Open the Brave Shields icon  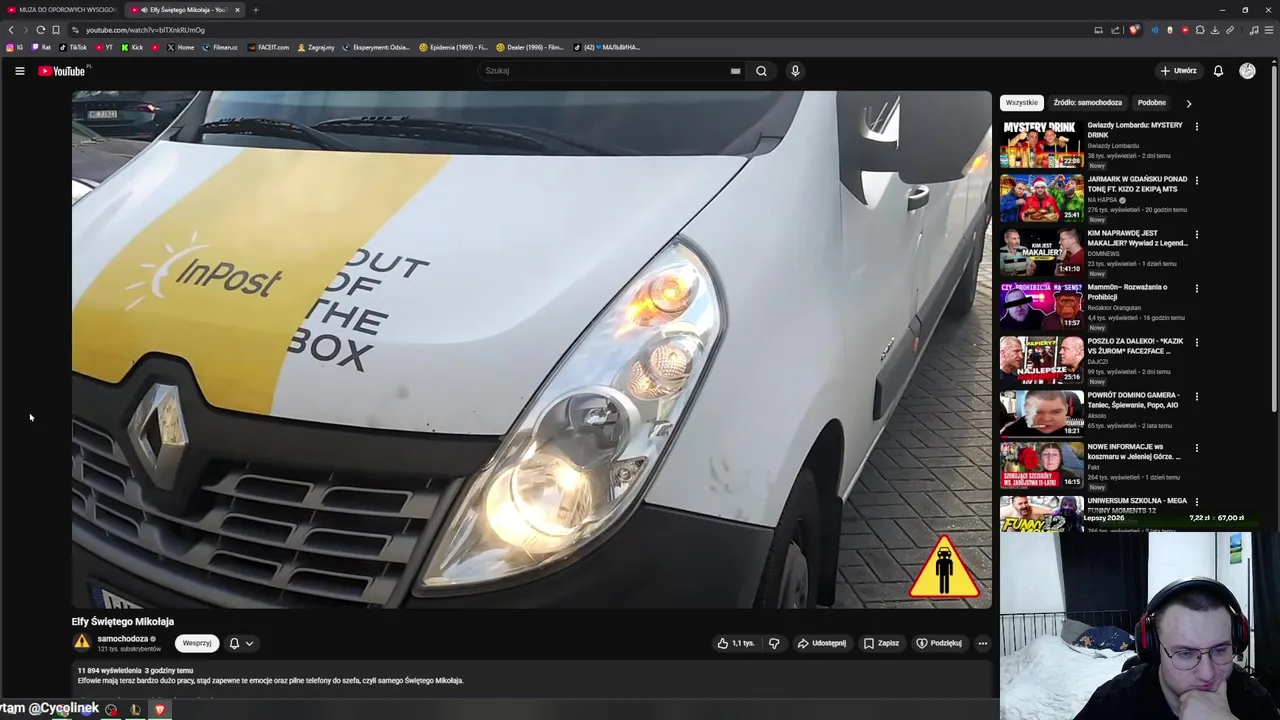[x=1134, y=30]
